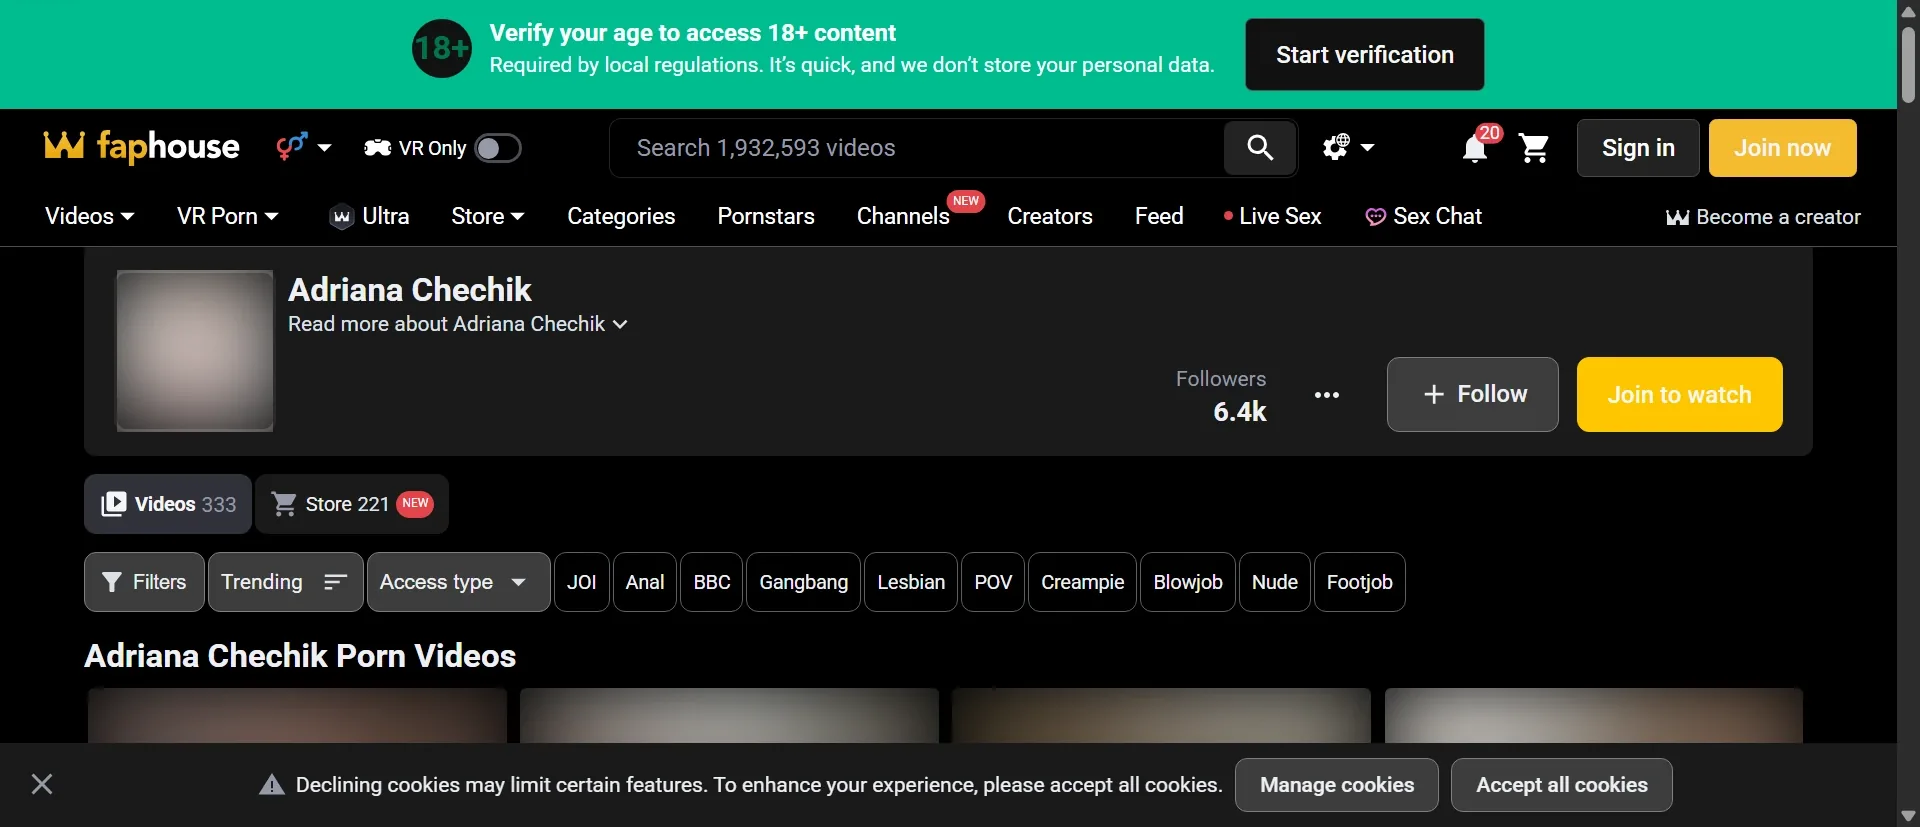Screen dimensions: 1920x827
Task: Open the Trending sort dropdown
Action: tap(285, 582)
